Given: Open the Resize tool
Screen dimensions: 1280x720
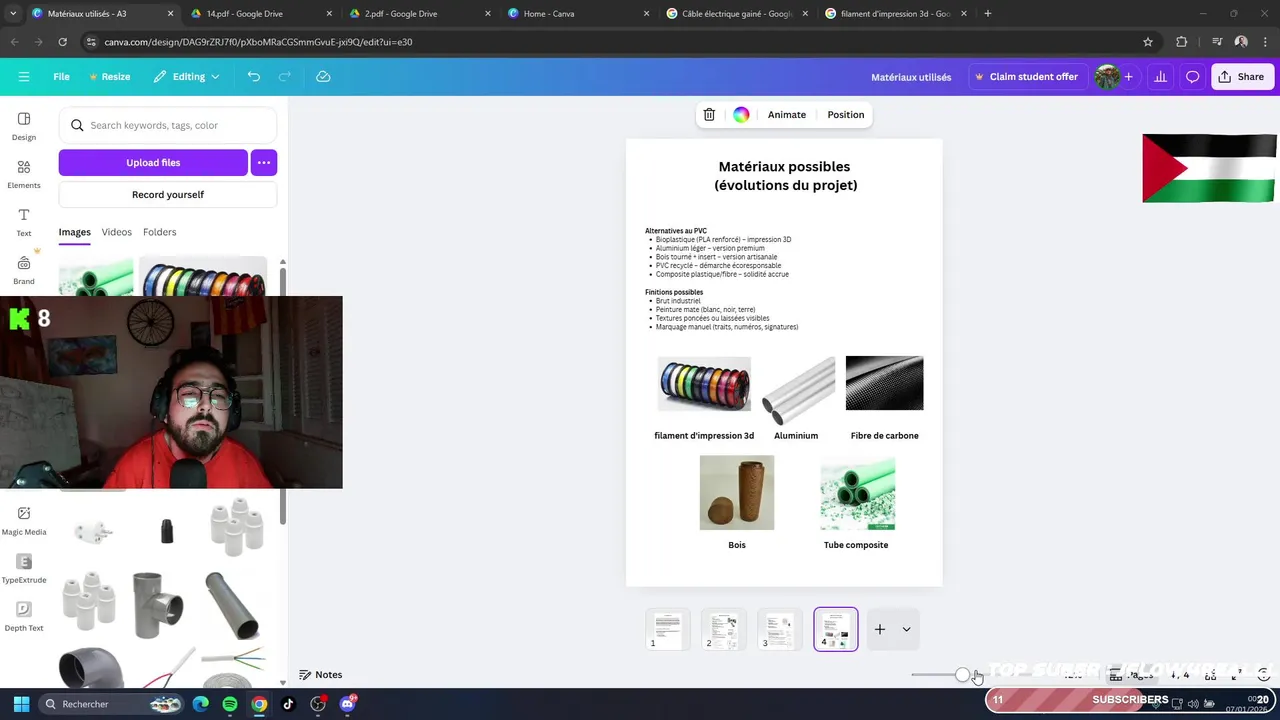Looking at the screenshot, I should coord(109,77).
